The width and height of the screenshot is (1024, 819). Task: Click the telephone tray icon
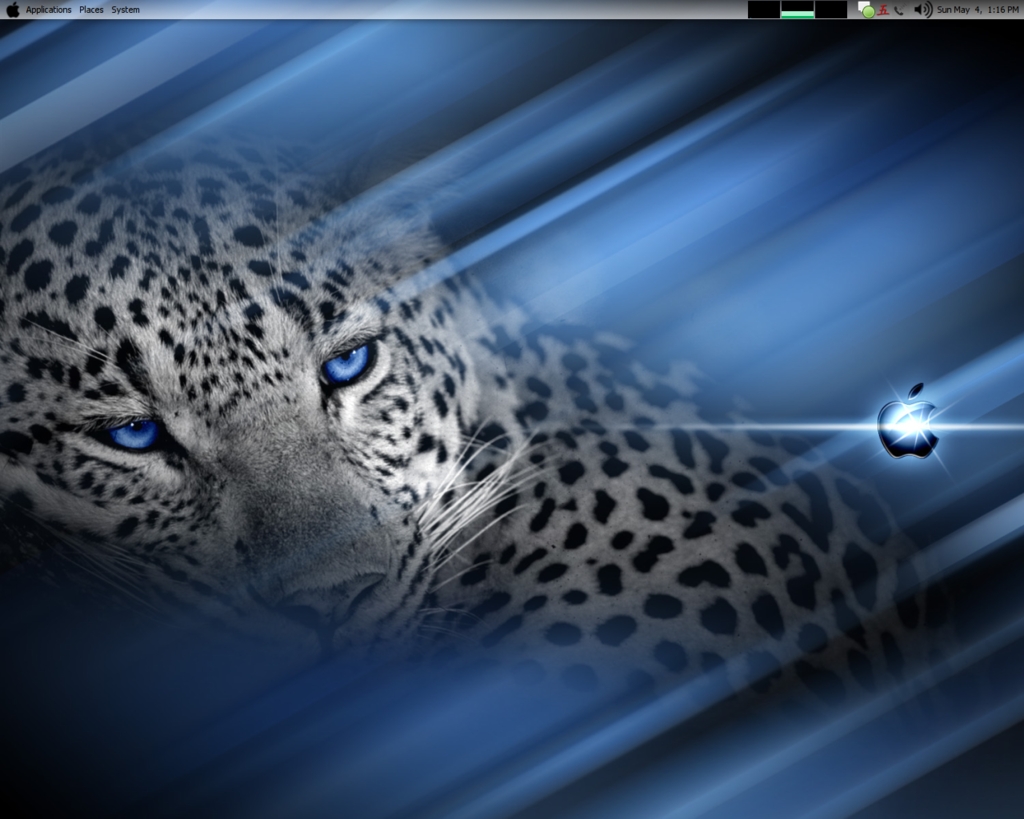(x=898, y=10)
